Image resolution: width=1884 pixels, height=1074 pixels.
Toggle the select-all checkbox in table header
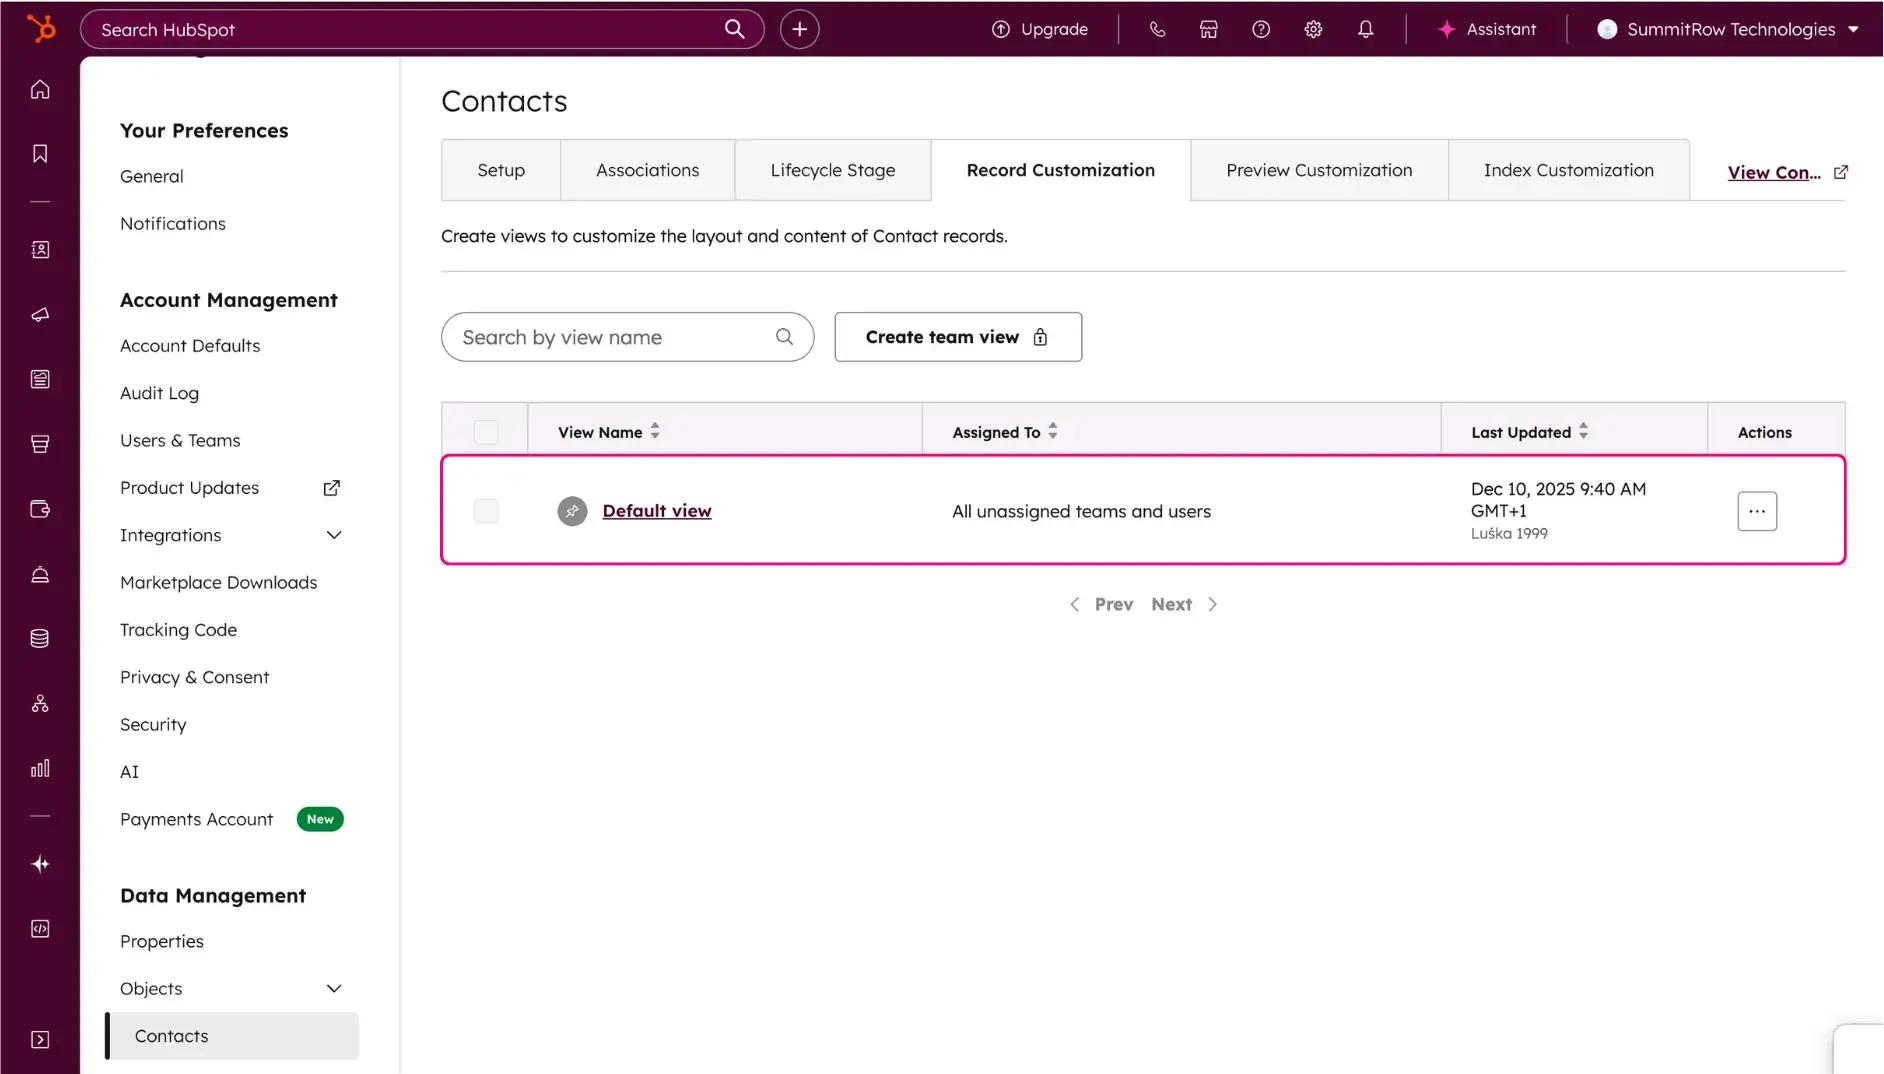(x=486, y=431)
